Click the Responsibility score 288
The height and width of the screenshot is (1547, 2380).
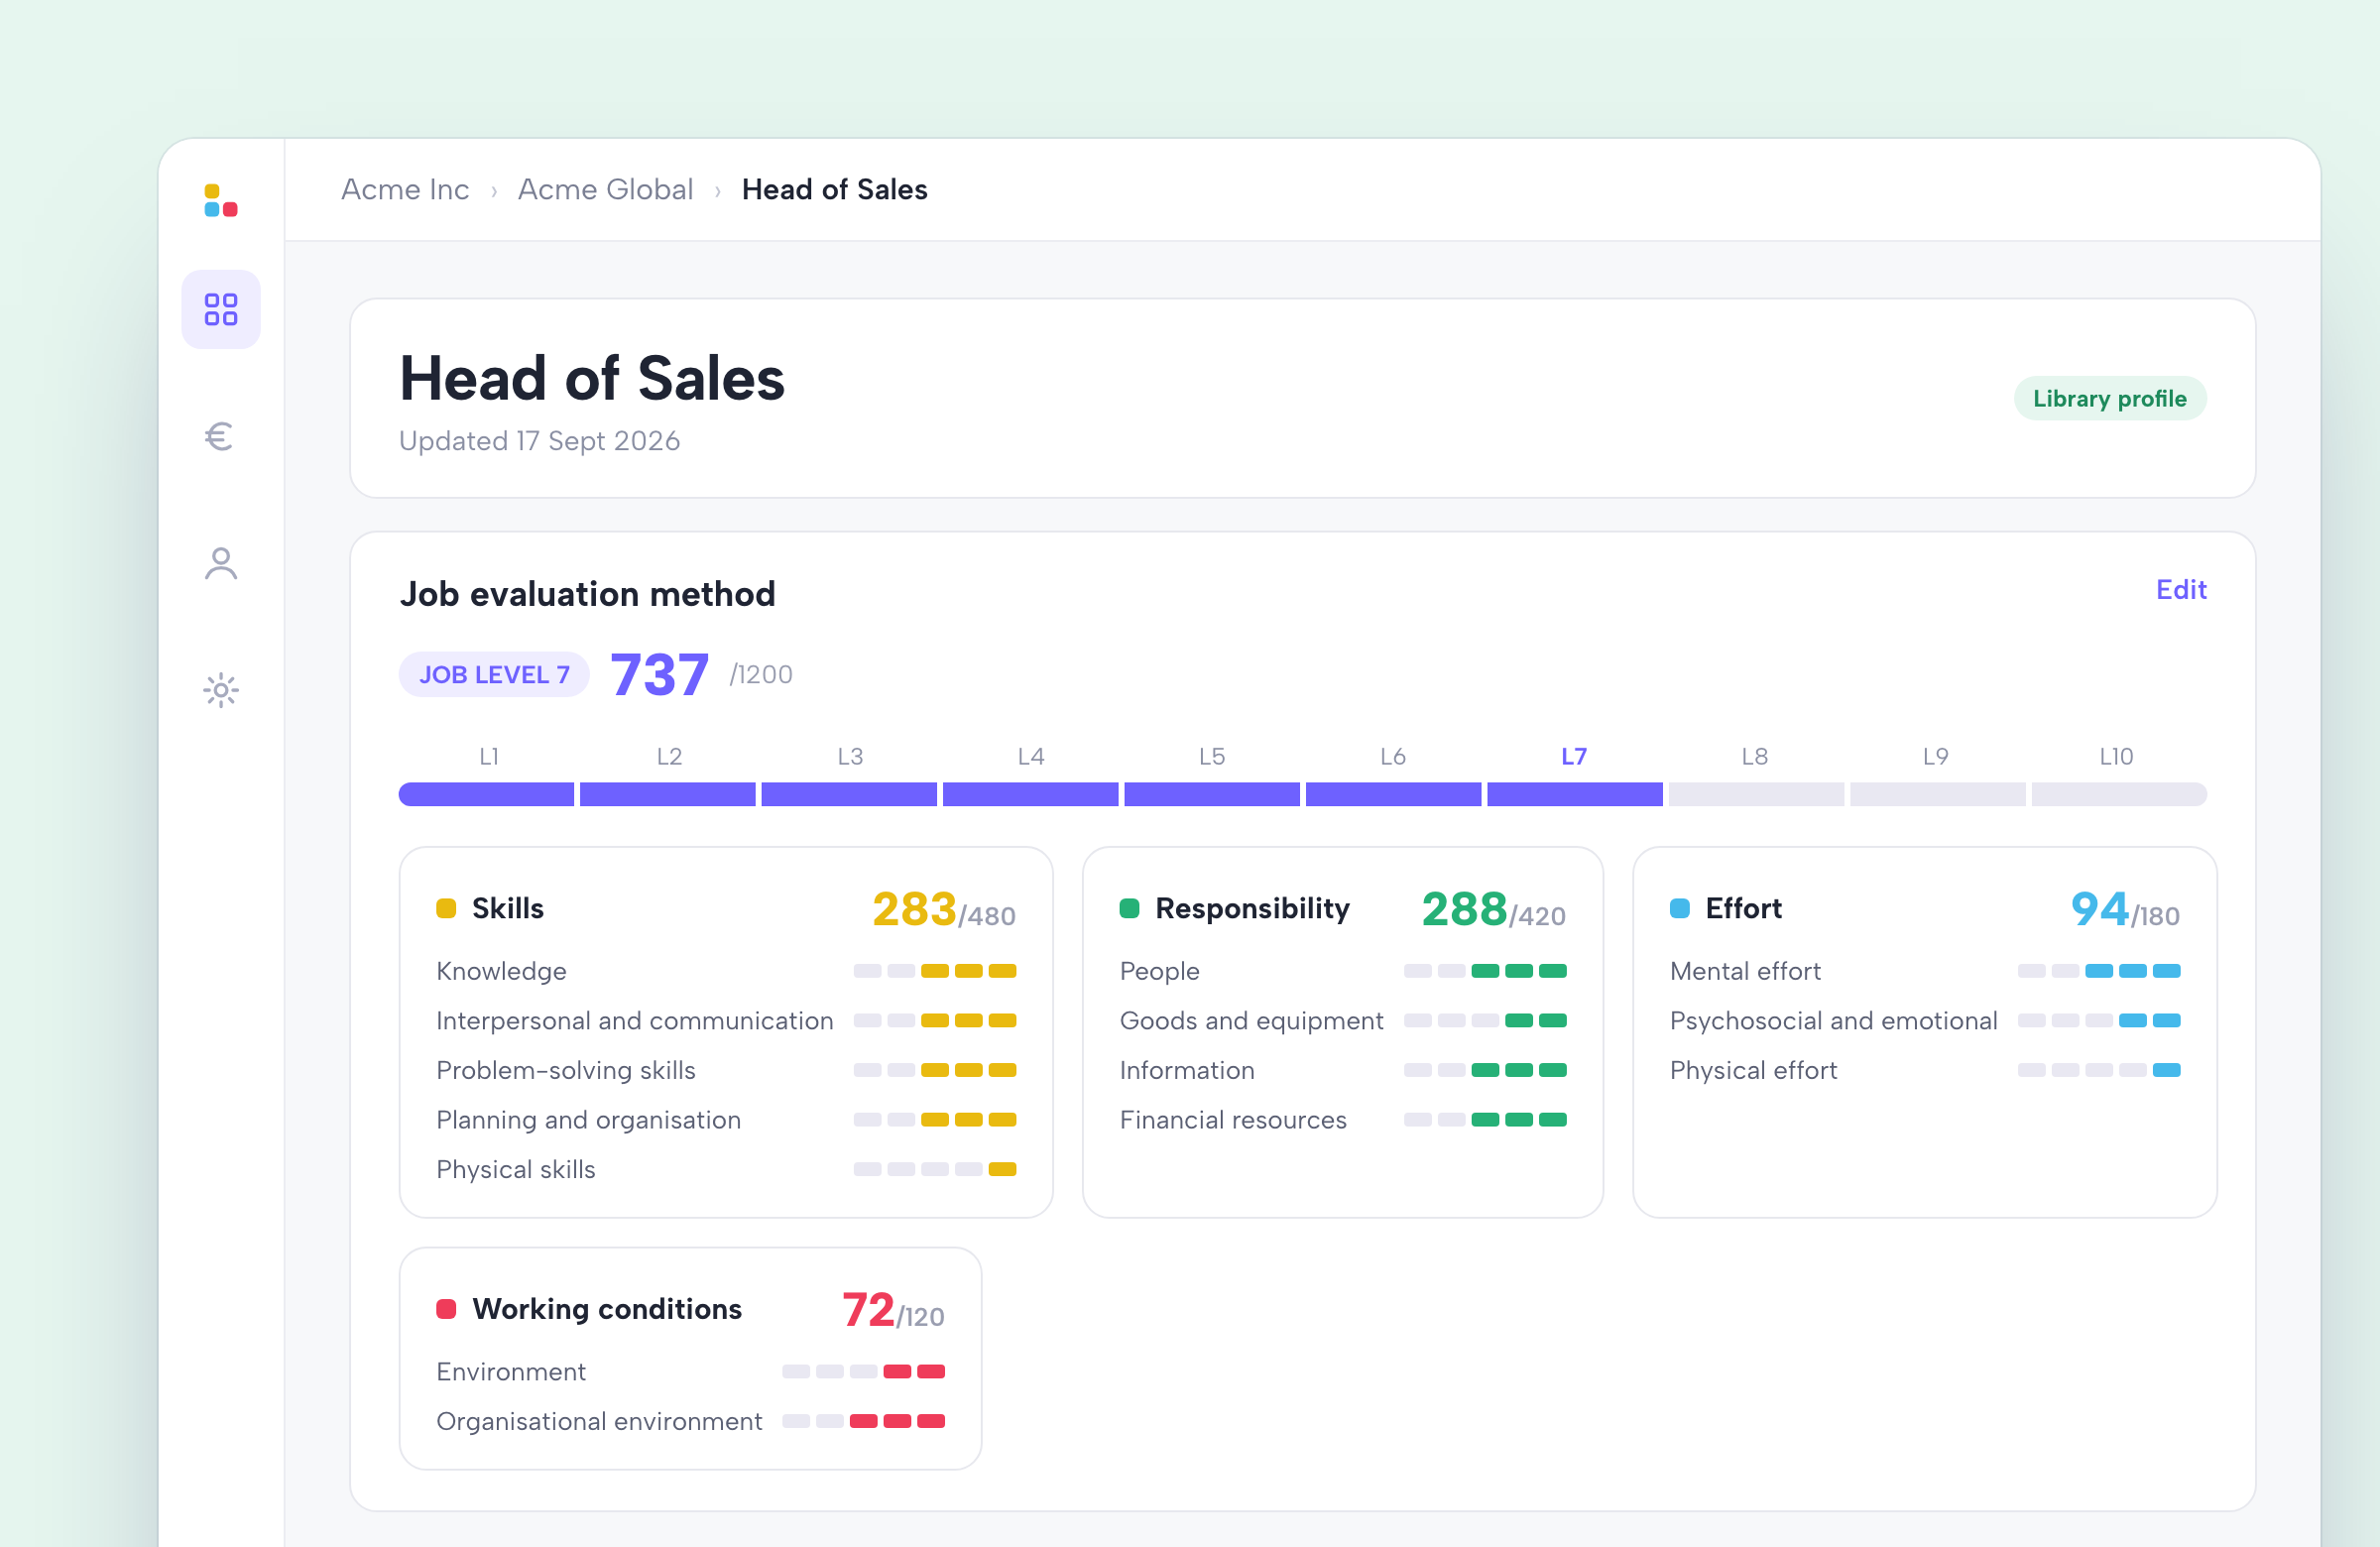(x=1464, y=909)
